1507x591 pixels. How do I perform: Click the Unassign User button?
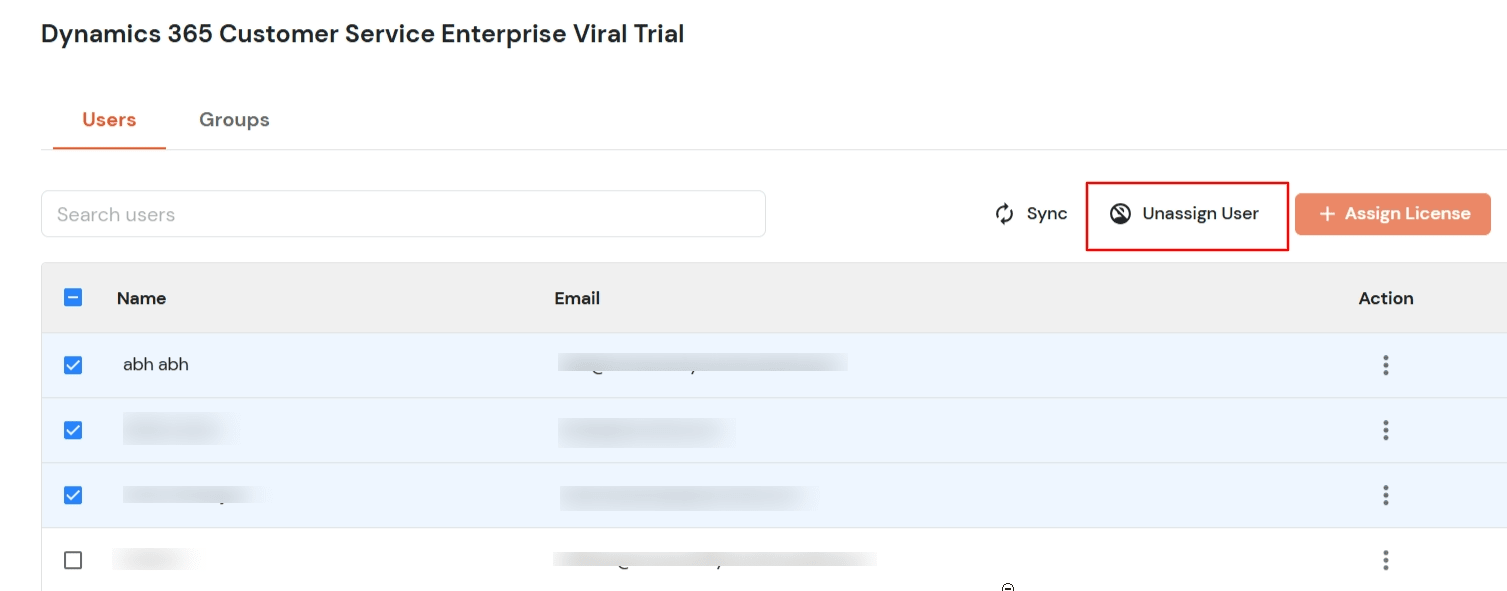click(1186, 213)
